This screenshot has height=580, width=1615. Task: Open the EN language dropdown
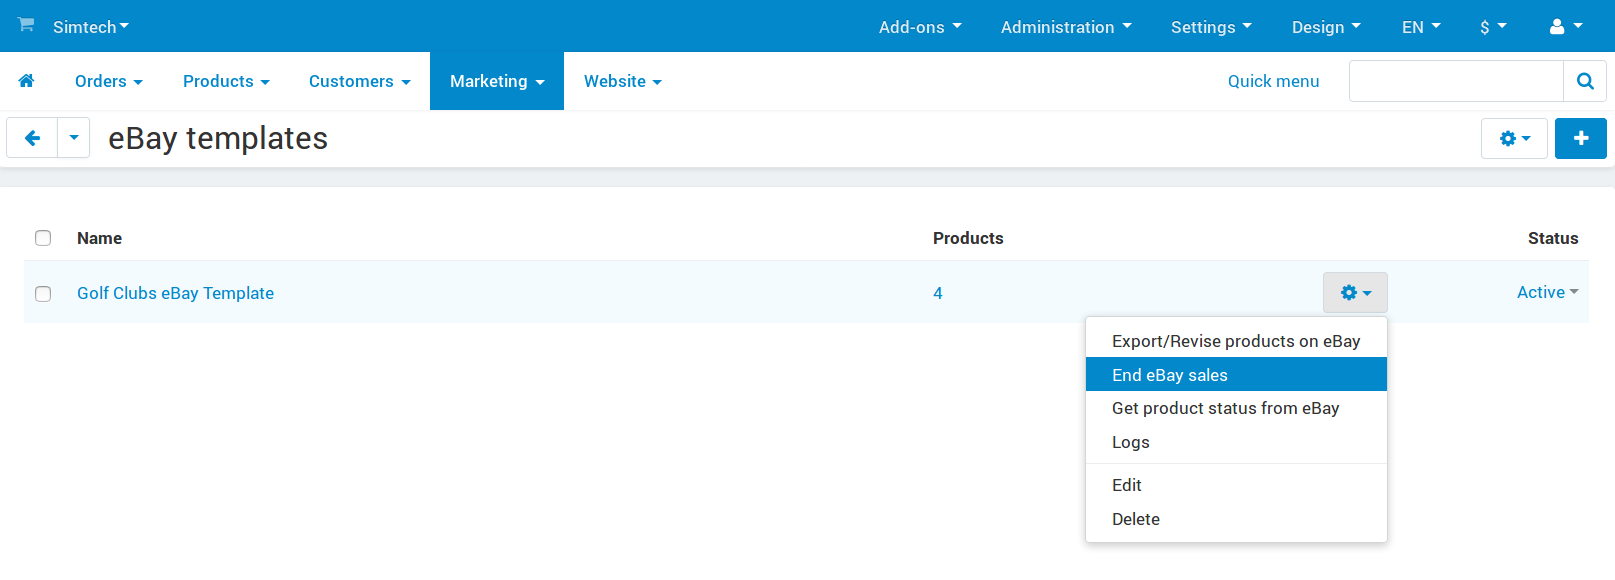(x=1421, y=27)
